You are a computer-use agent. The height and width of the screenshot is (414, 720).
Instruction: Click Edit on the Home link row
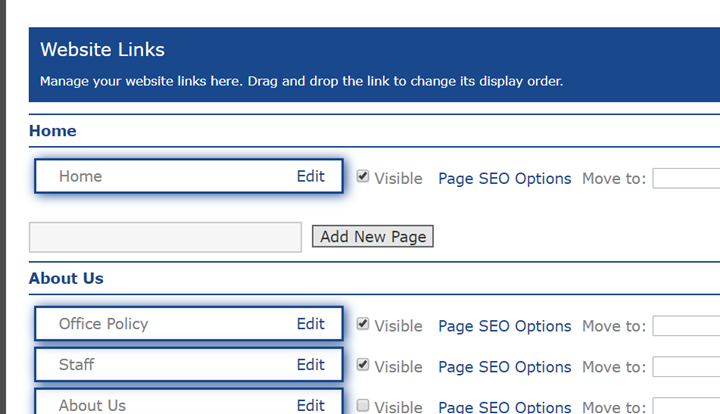tap(310, 176)
